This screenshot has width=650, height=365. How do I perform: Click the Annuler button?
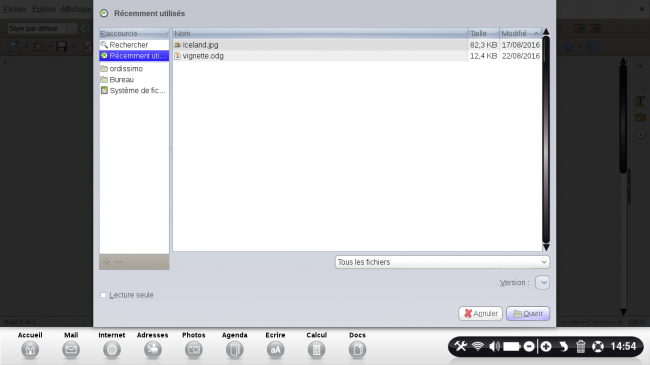480,314
